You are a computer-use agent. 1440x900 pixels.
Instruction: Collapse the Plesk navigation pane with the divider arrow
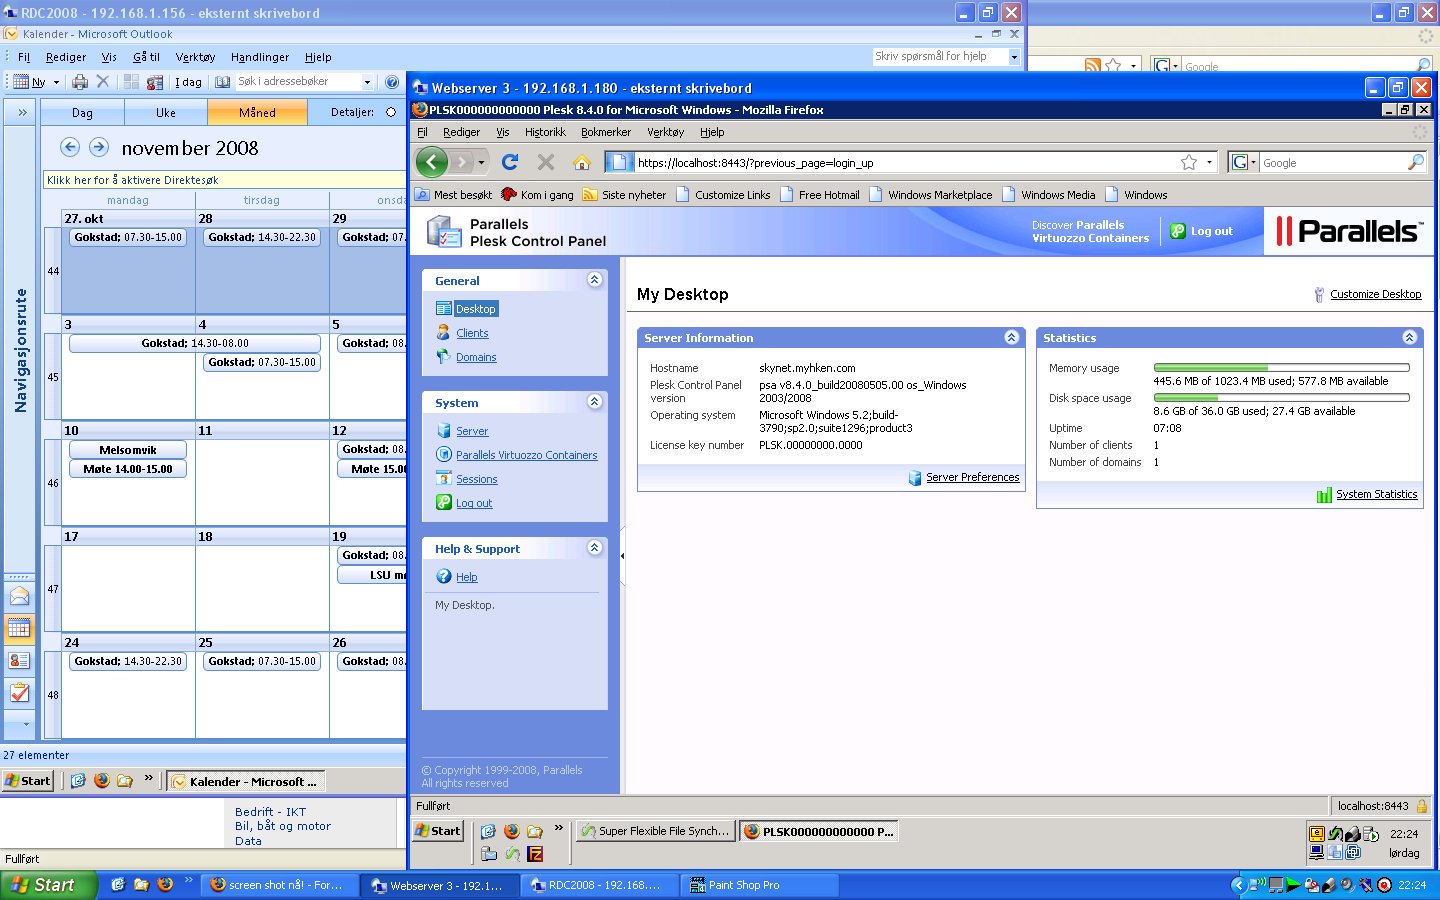[622, 555]
